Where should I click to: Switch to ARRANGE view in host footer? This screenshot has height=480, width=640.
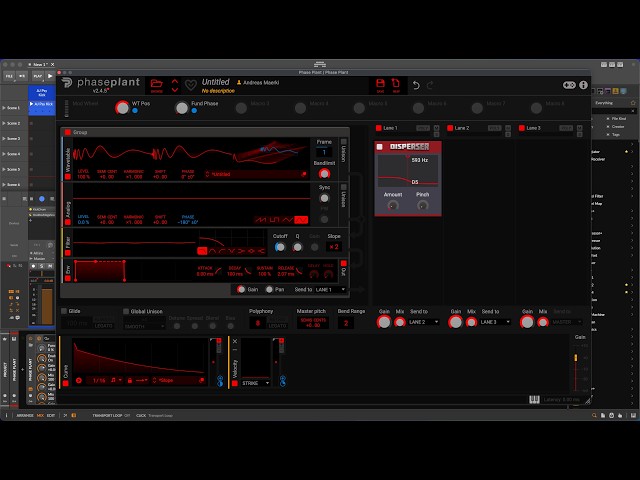click(25, 416)
